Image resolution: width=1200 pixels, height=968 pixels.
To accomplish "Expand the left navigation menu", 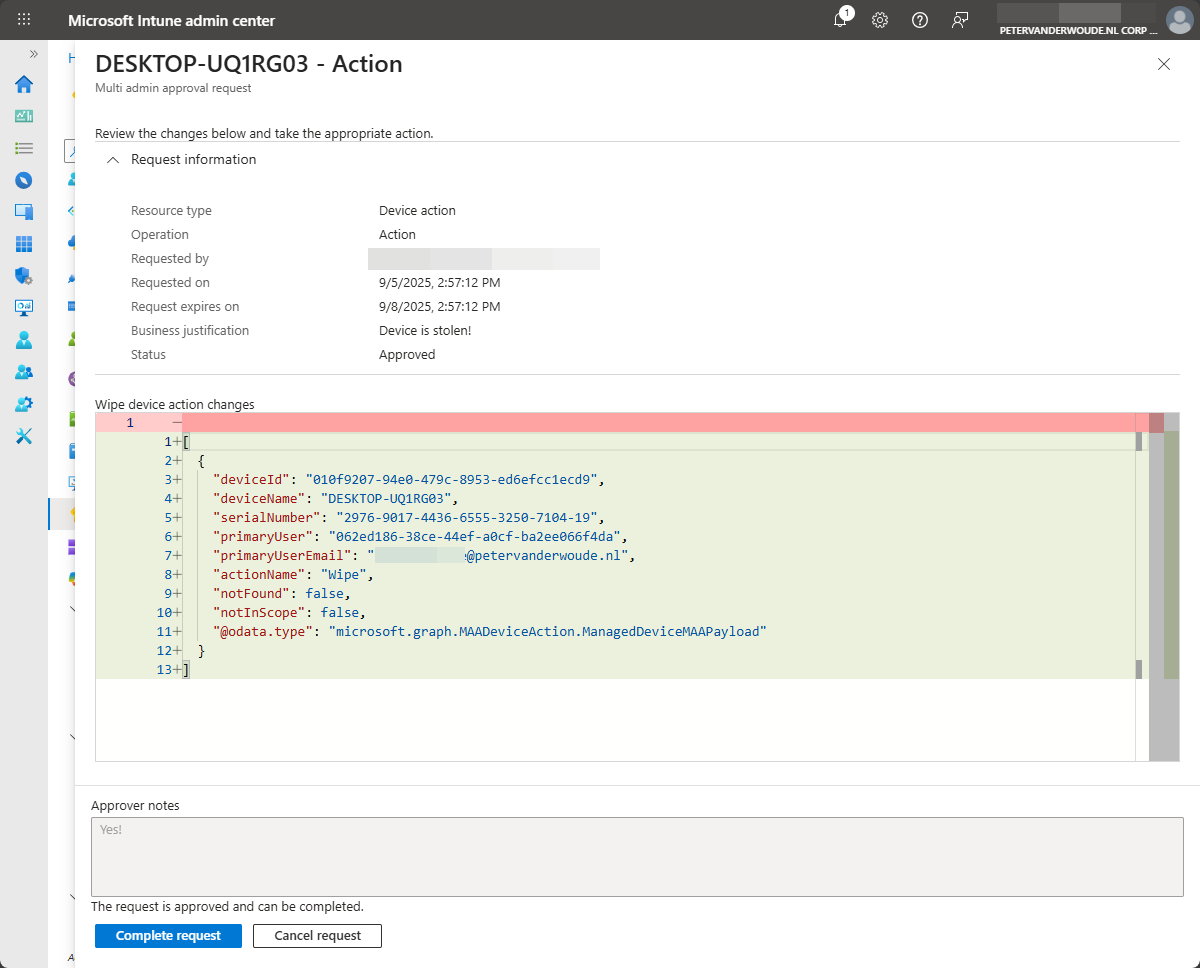I will pos(33,54).
